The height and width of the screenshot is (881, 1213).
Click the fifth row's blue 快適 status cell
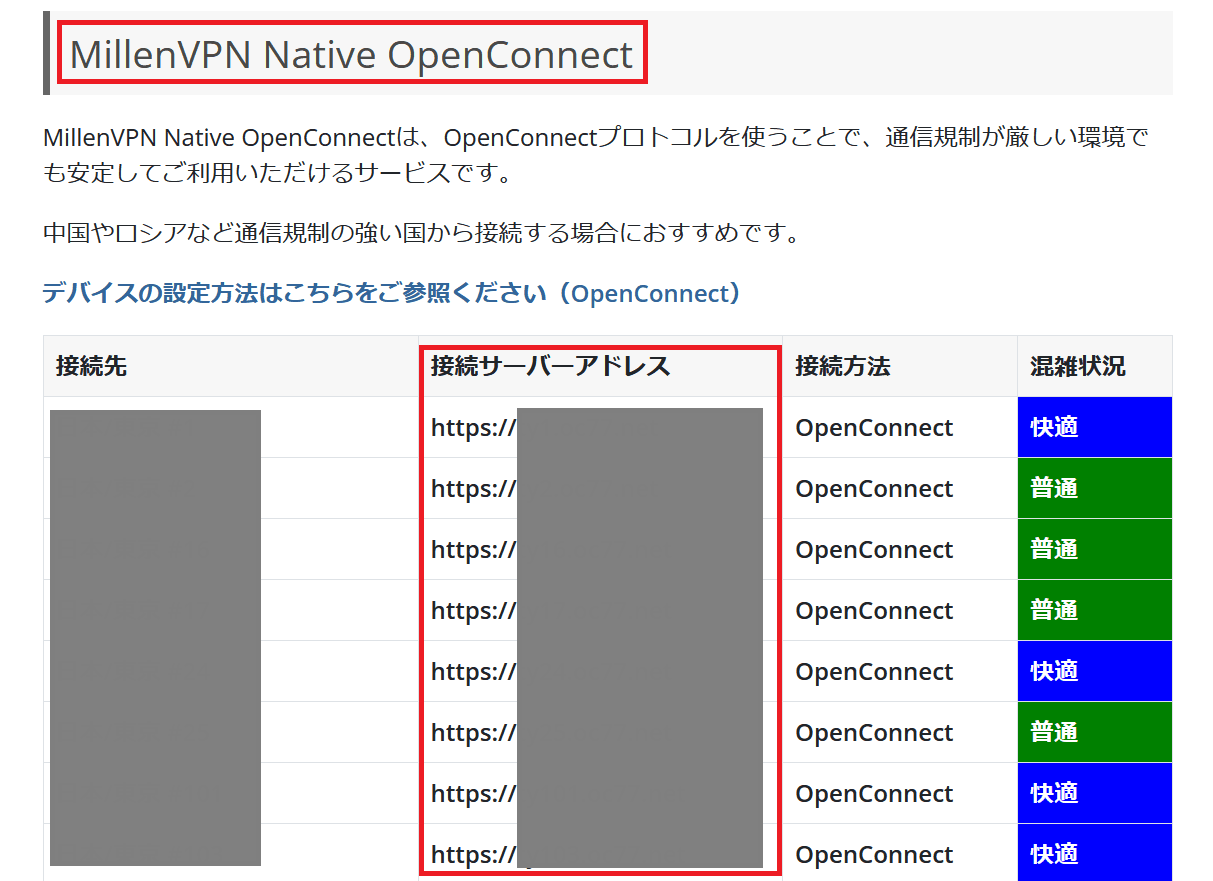tap(1094, 671)
